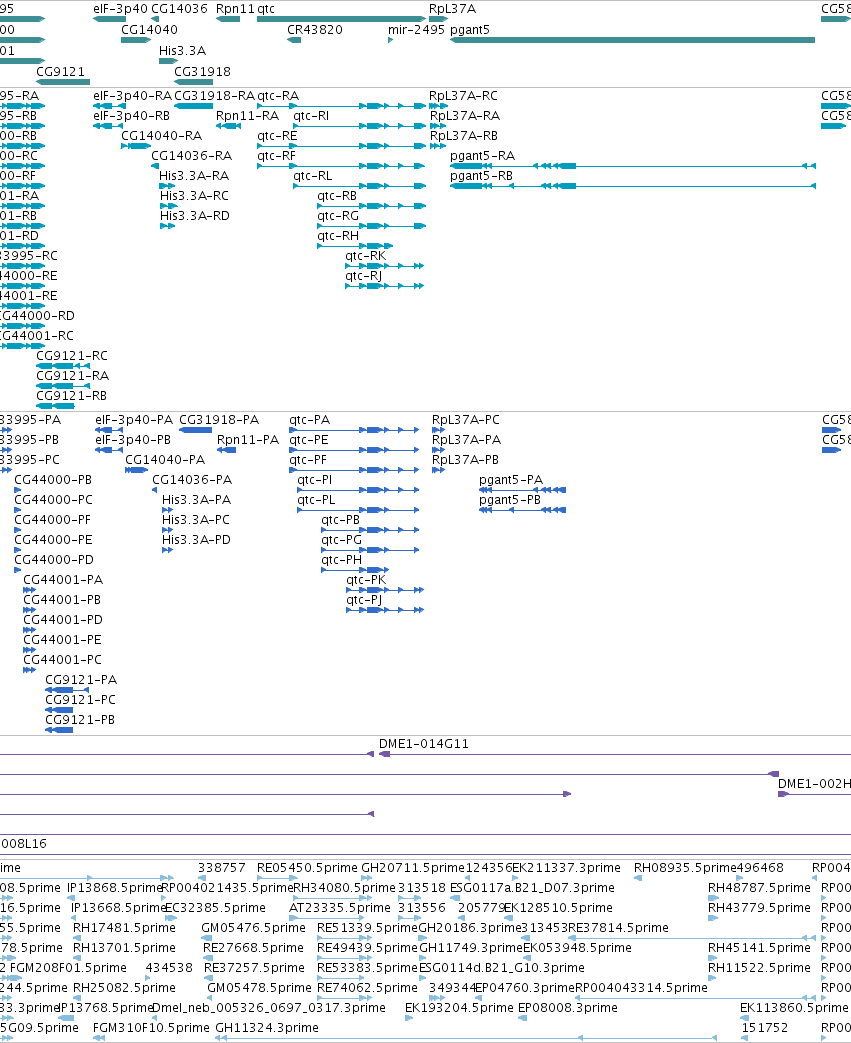The image size is (851, 1043).
Task: Select EST RH08935.5prime label
Action: pyautogui.click(x=685, y=868)
